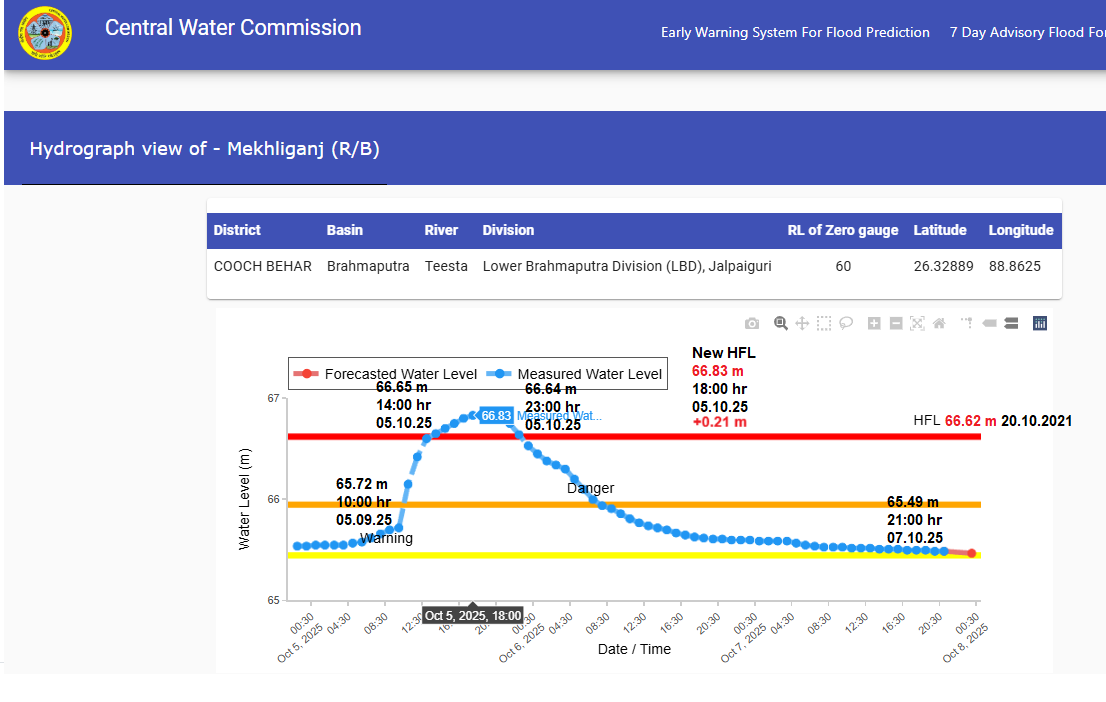Download the hydrograph as a PNG image
This screenshot has height=702, width=1106.
751,323
